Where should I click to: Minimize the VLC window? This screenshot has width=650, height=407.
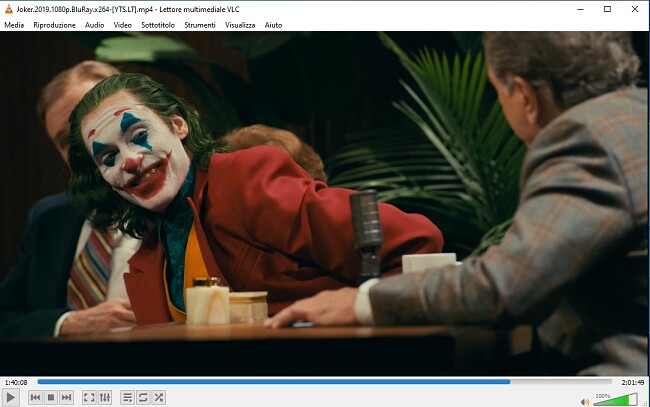click(x=580, y=9)
